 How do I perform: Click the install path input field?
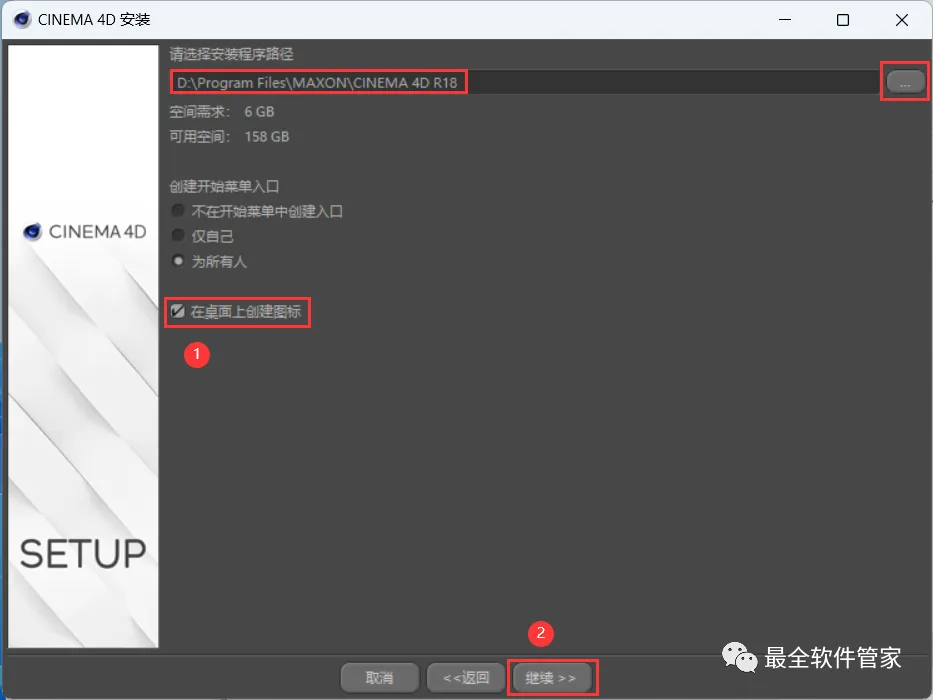point(524,82)
